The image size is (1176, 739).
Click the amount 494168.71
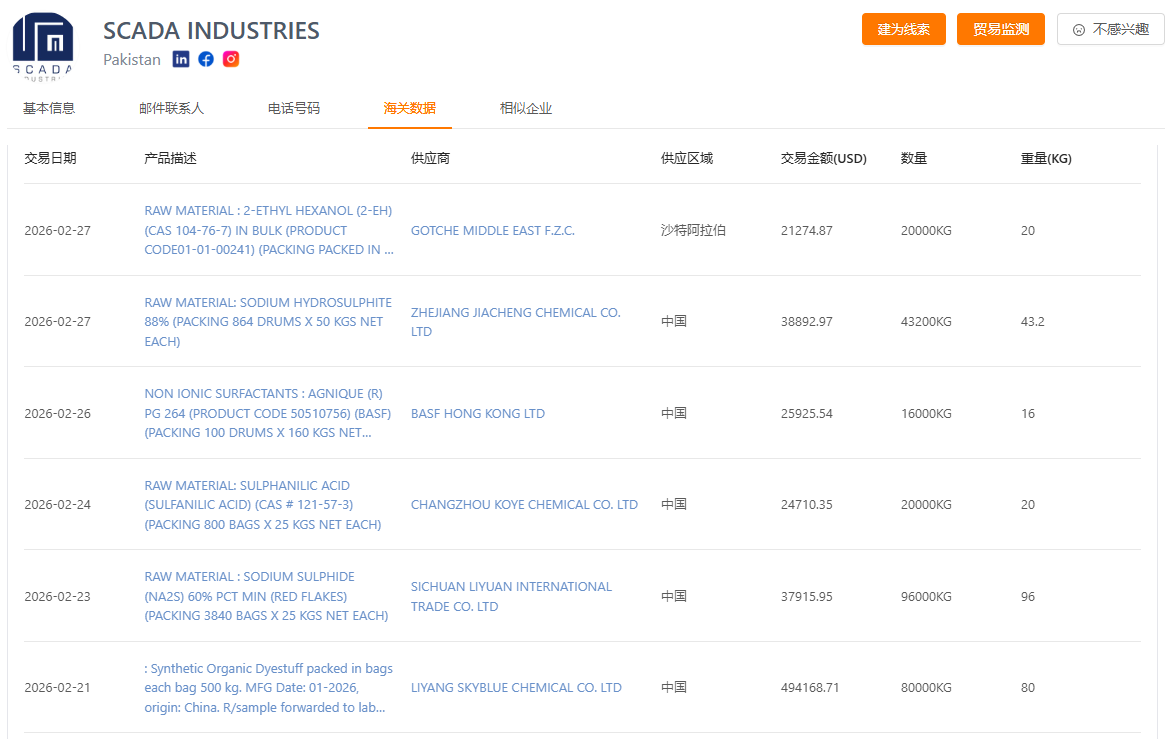pyautogui.click(x=809, y=688)
